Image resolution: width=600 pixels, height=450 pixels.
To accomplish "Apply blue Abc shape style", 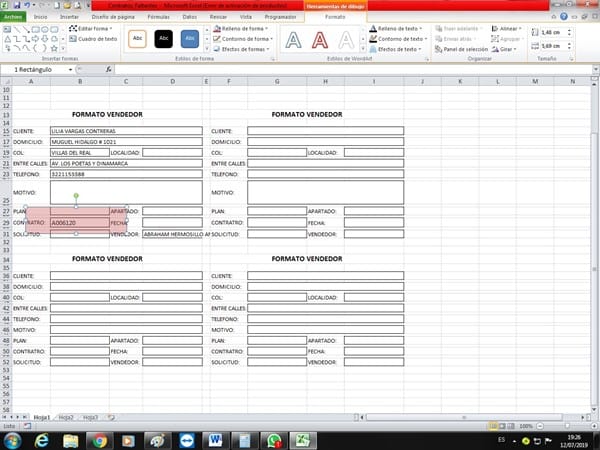I will [190, 39].
